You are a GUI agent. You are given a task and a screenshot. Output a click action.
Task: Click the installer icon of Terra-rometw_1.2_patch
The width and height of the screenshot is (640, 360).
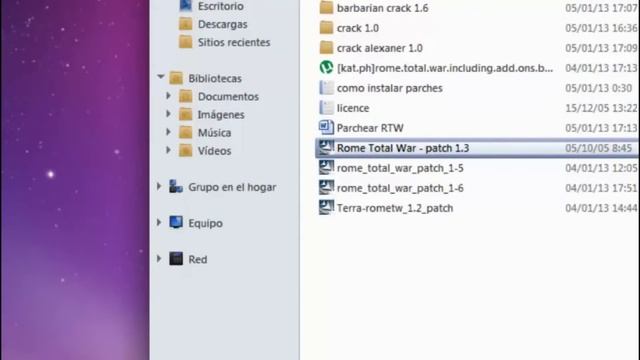click(326, 207)
